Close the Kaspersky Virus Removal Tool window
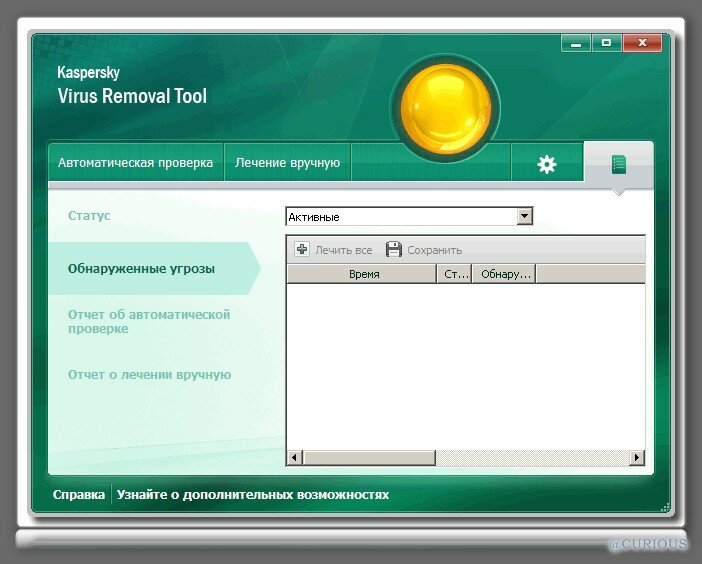 tap(642, 44)
